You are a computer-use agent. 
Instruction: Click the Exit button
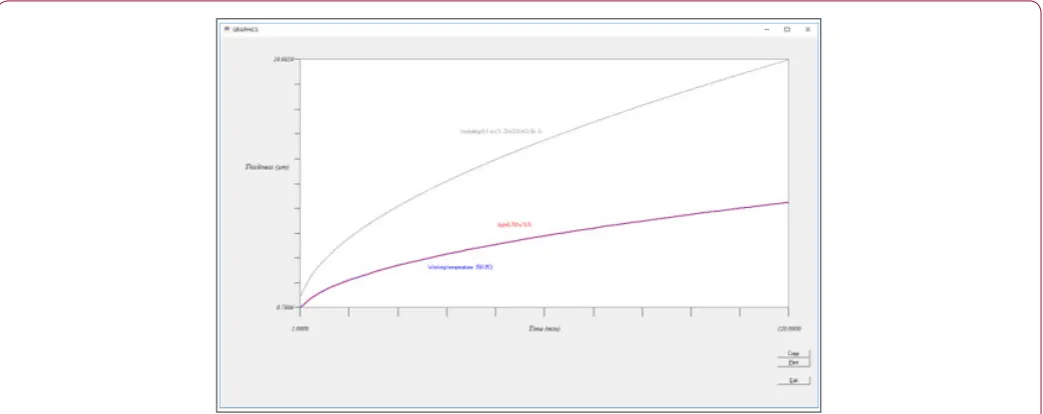[x=793, y=381]
